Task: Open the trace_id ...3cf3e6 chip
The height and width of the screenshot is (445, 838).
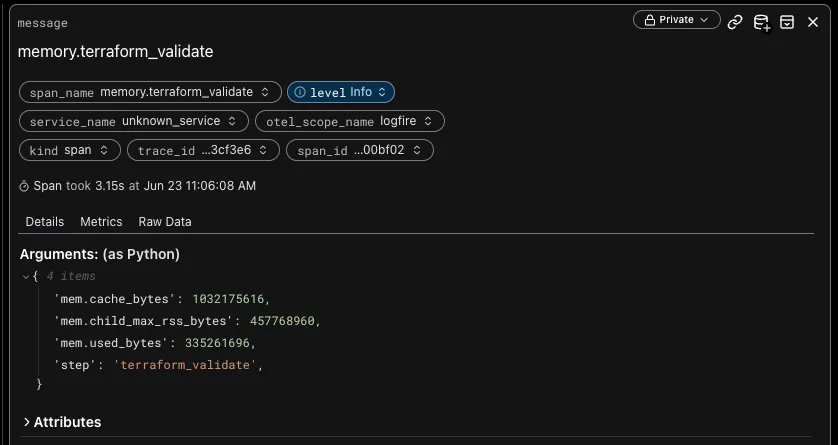Action: point(203,150)
